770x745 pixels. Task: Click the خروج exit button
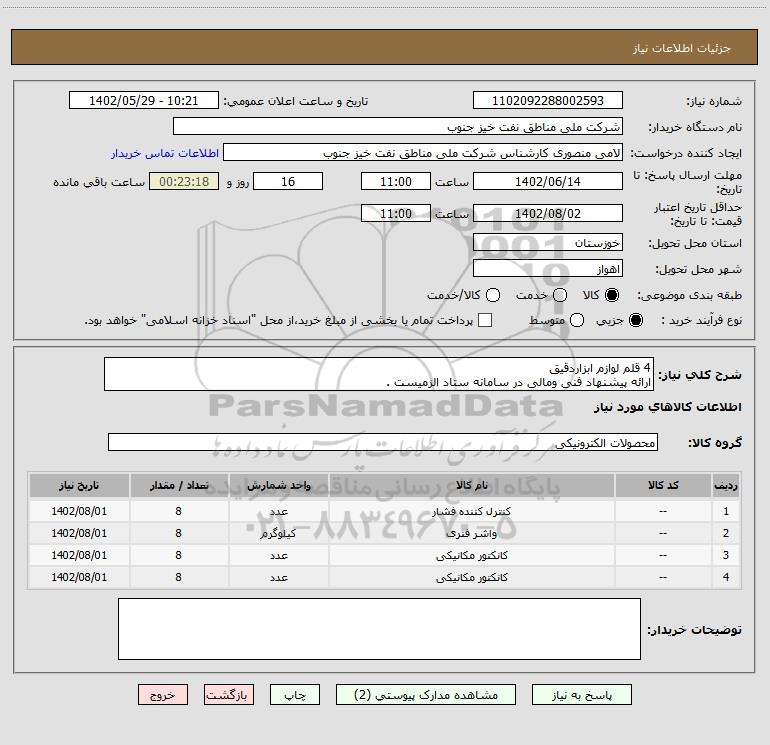click(163, 695)
